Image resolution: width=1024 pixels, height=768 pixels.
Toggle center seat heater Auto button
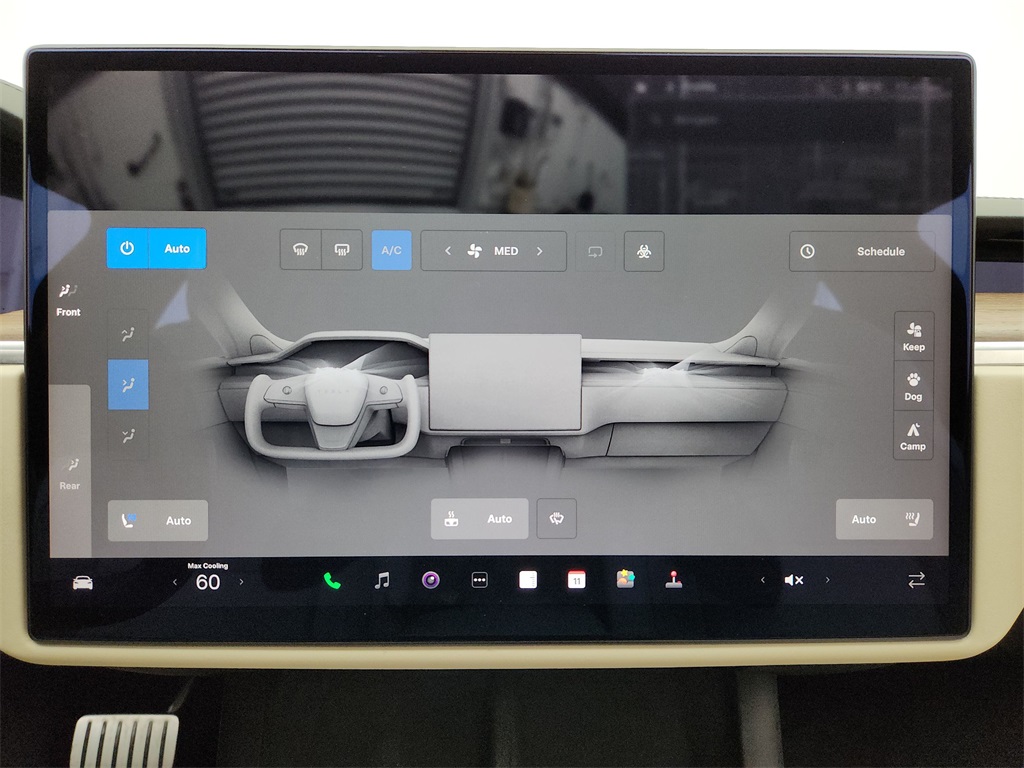point(479,519)
